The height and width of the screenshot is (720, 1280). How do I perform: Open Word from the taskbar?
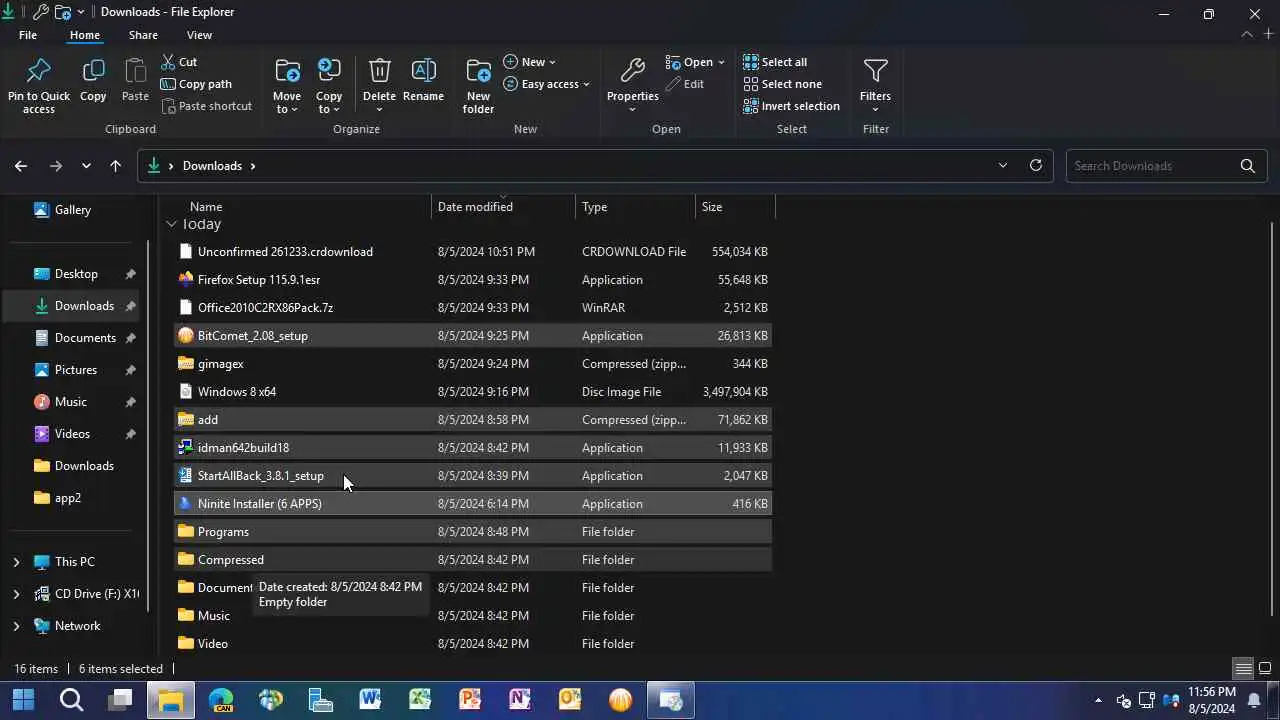click(x=370, y=699)
